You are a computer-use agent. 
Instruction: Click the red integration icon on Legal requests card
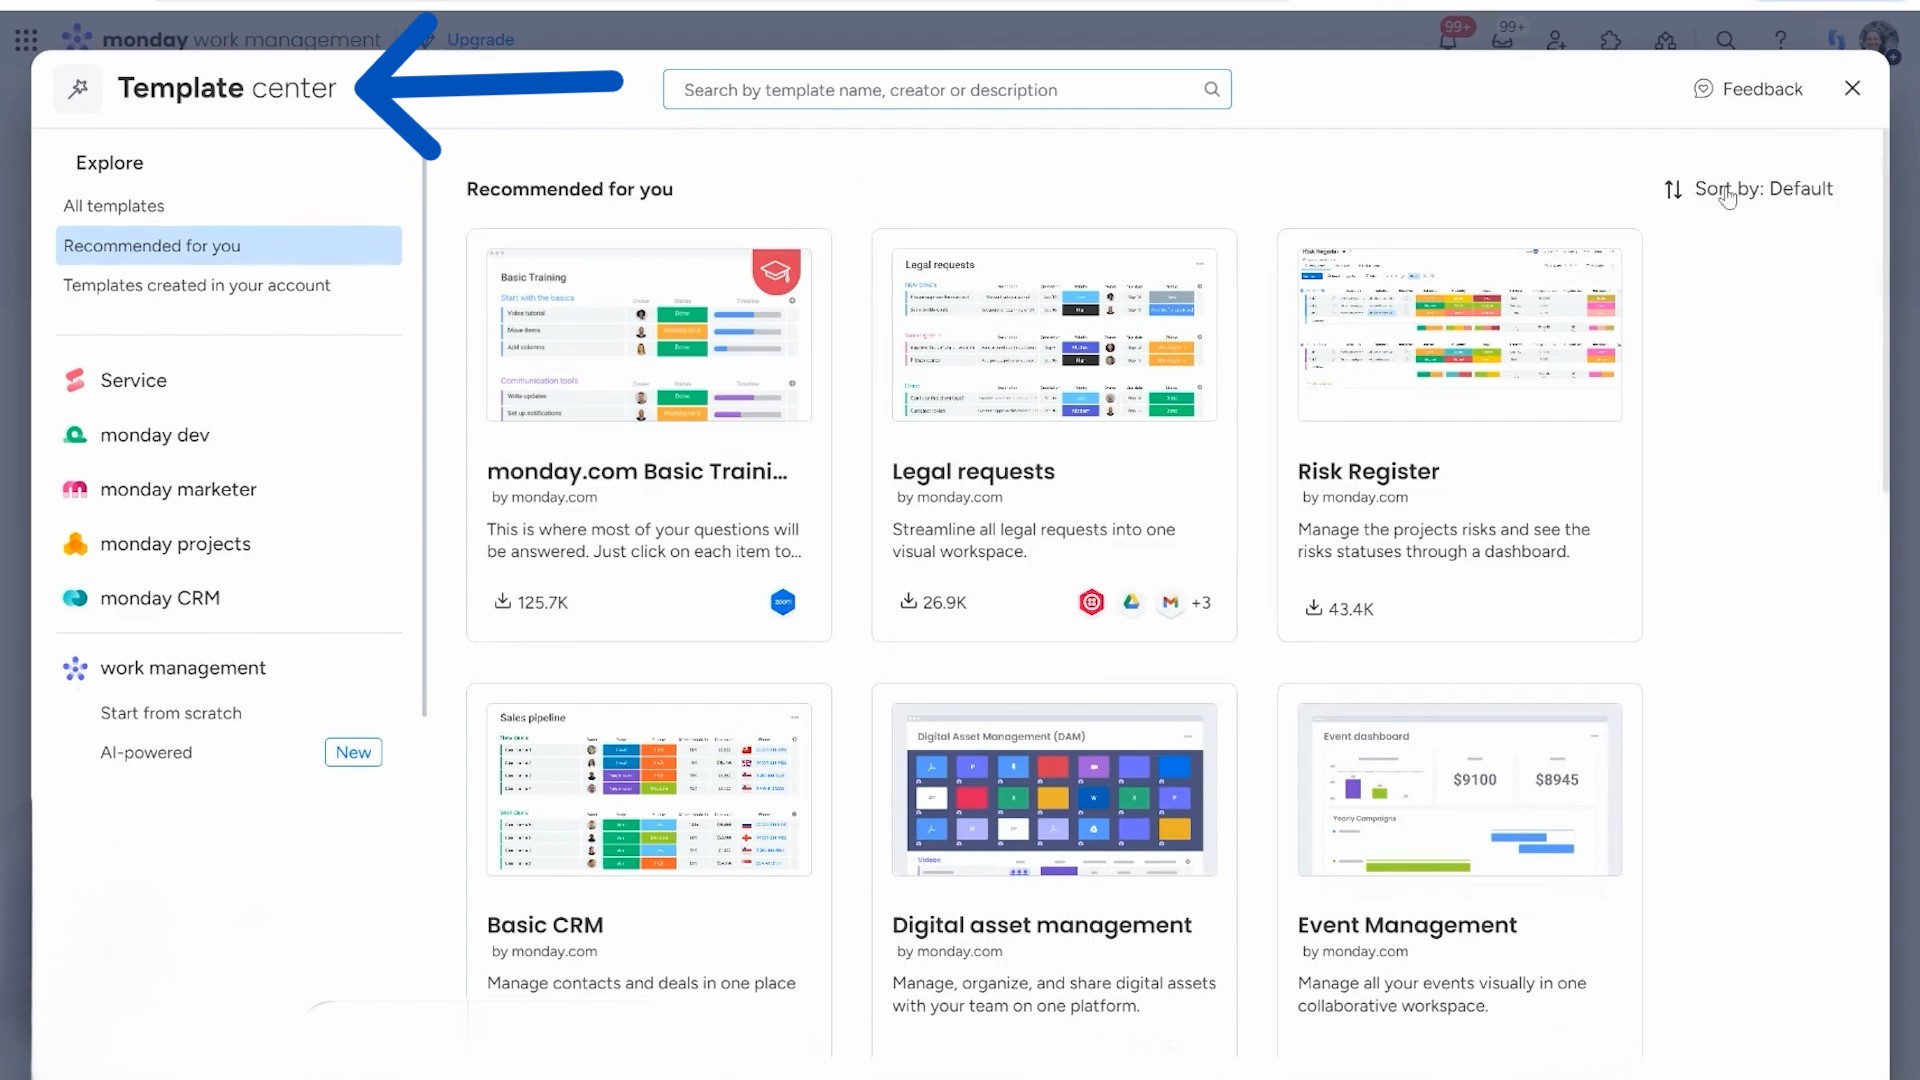click(x=1091, y=602)
